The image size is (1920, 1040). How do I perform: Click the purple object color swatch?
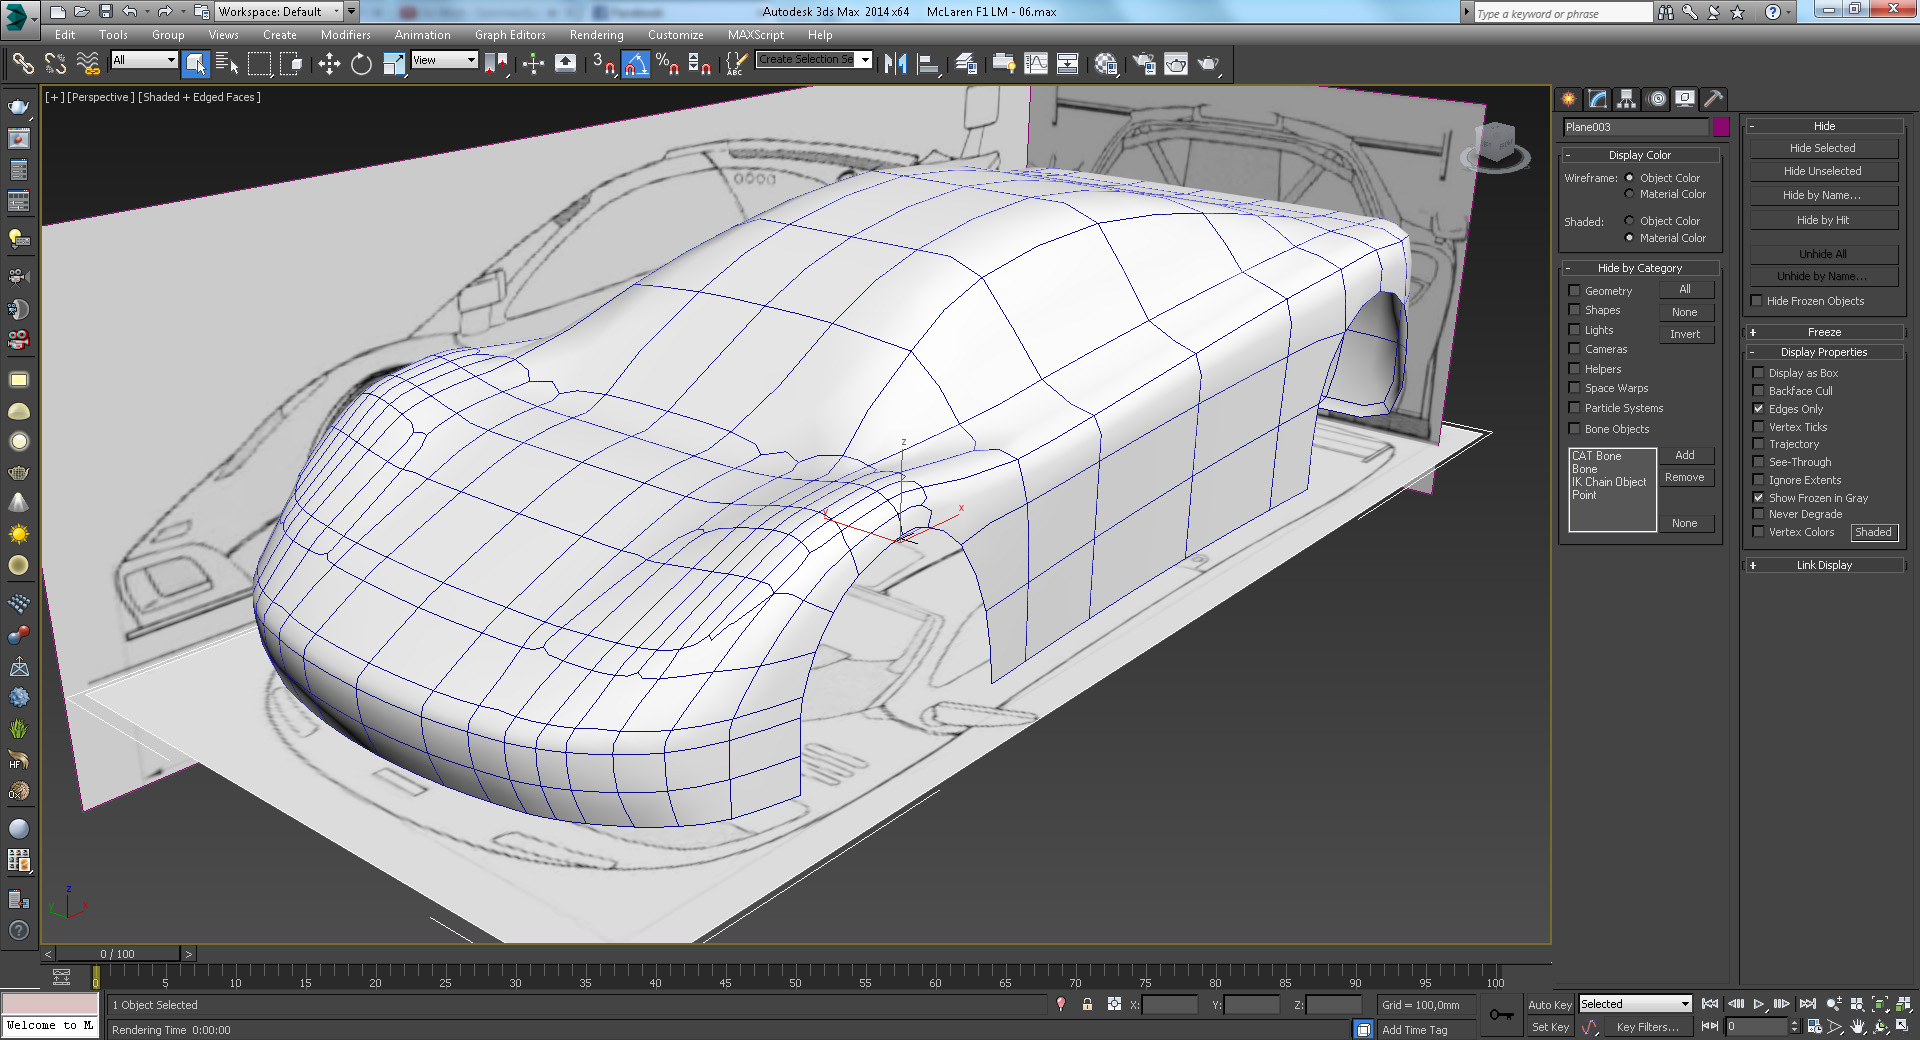[x=1721, y=127]
